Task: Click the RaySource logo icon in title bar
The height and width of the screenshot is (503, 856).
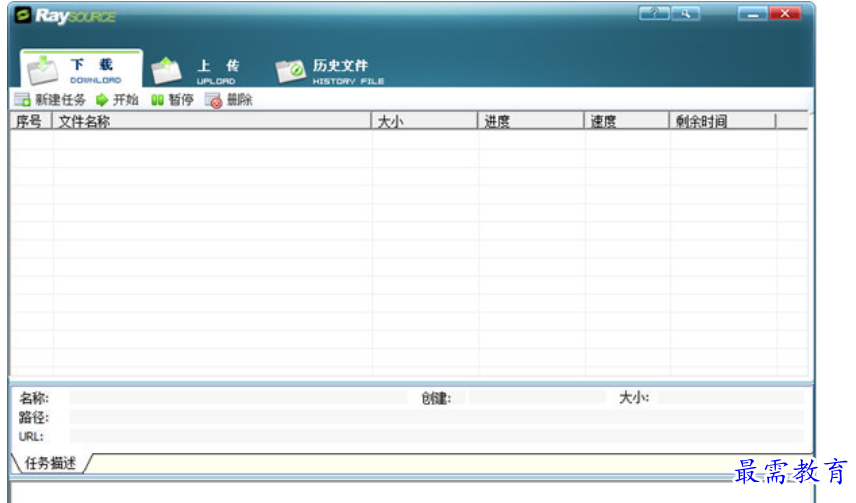Action: (x=23, y=15)
